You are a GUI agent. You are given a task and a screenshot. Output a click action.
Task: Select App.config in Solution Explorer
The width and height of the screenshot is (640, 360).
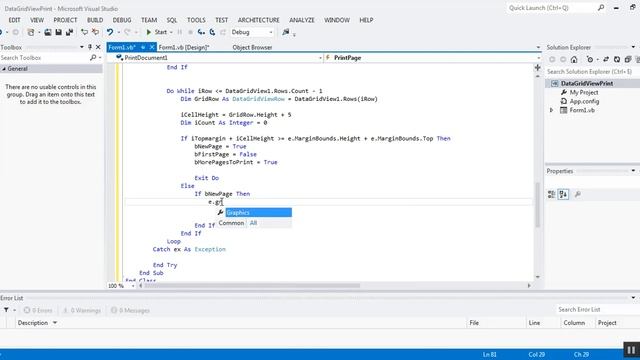584,101
